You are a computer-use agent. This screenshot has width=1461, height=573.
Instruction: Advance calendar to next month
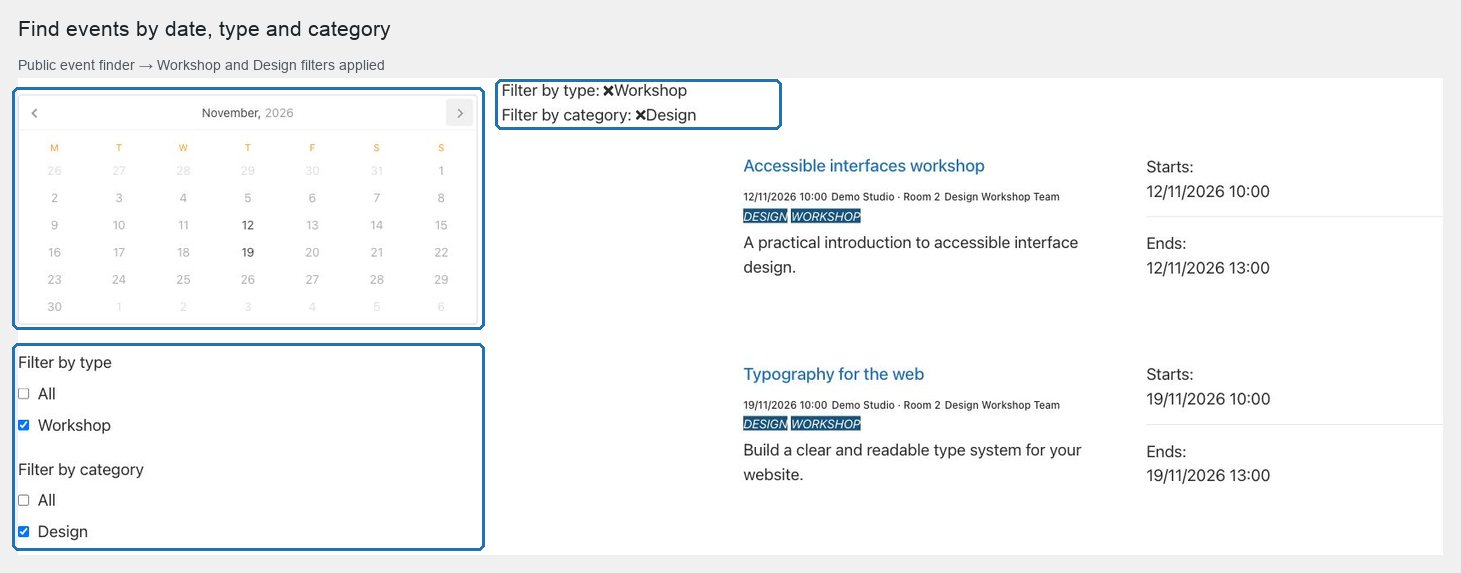pos(459,113)
